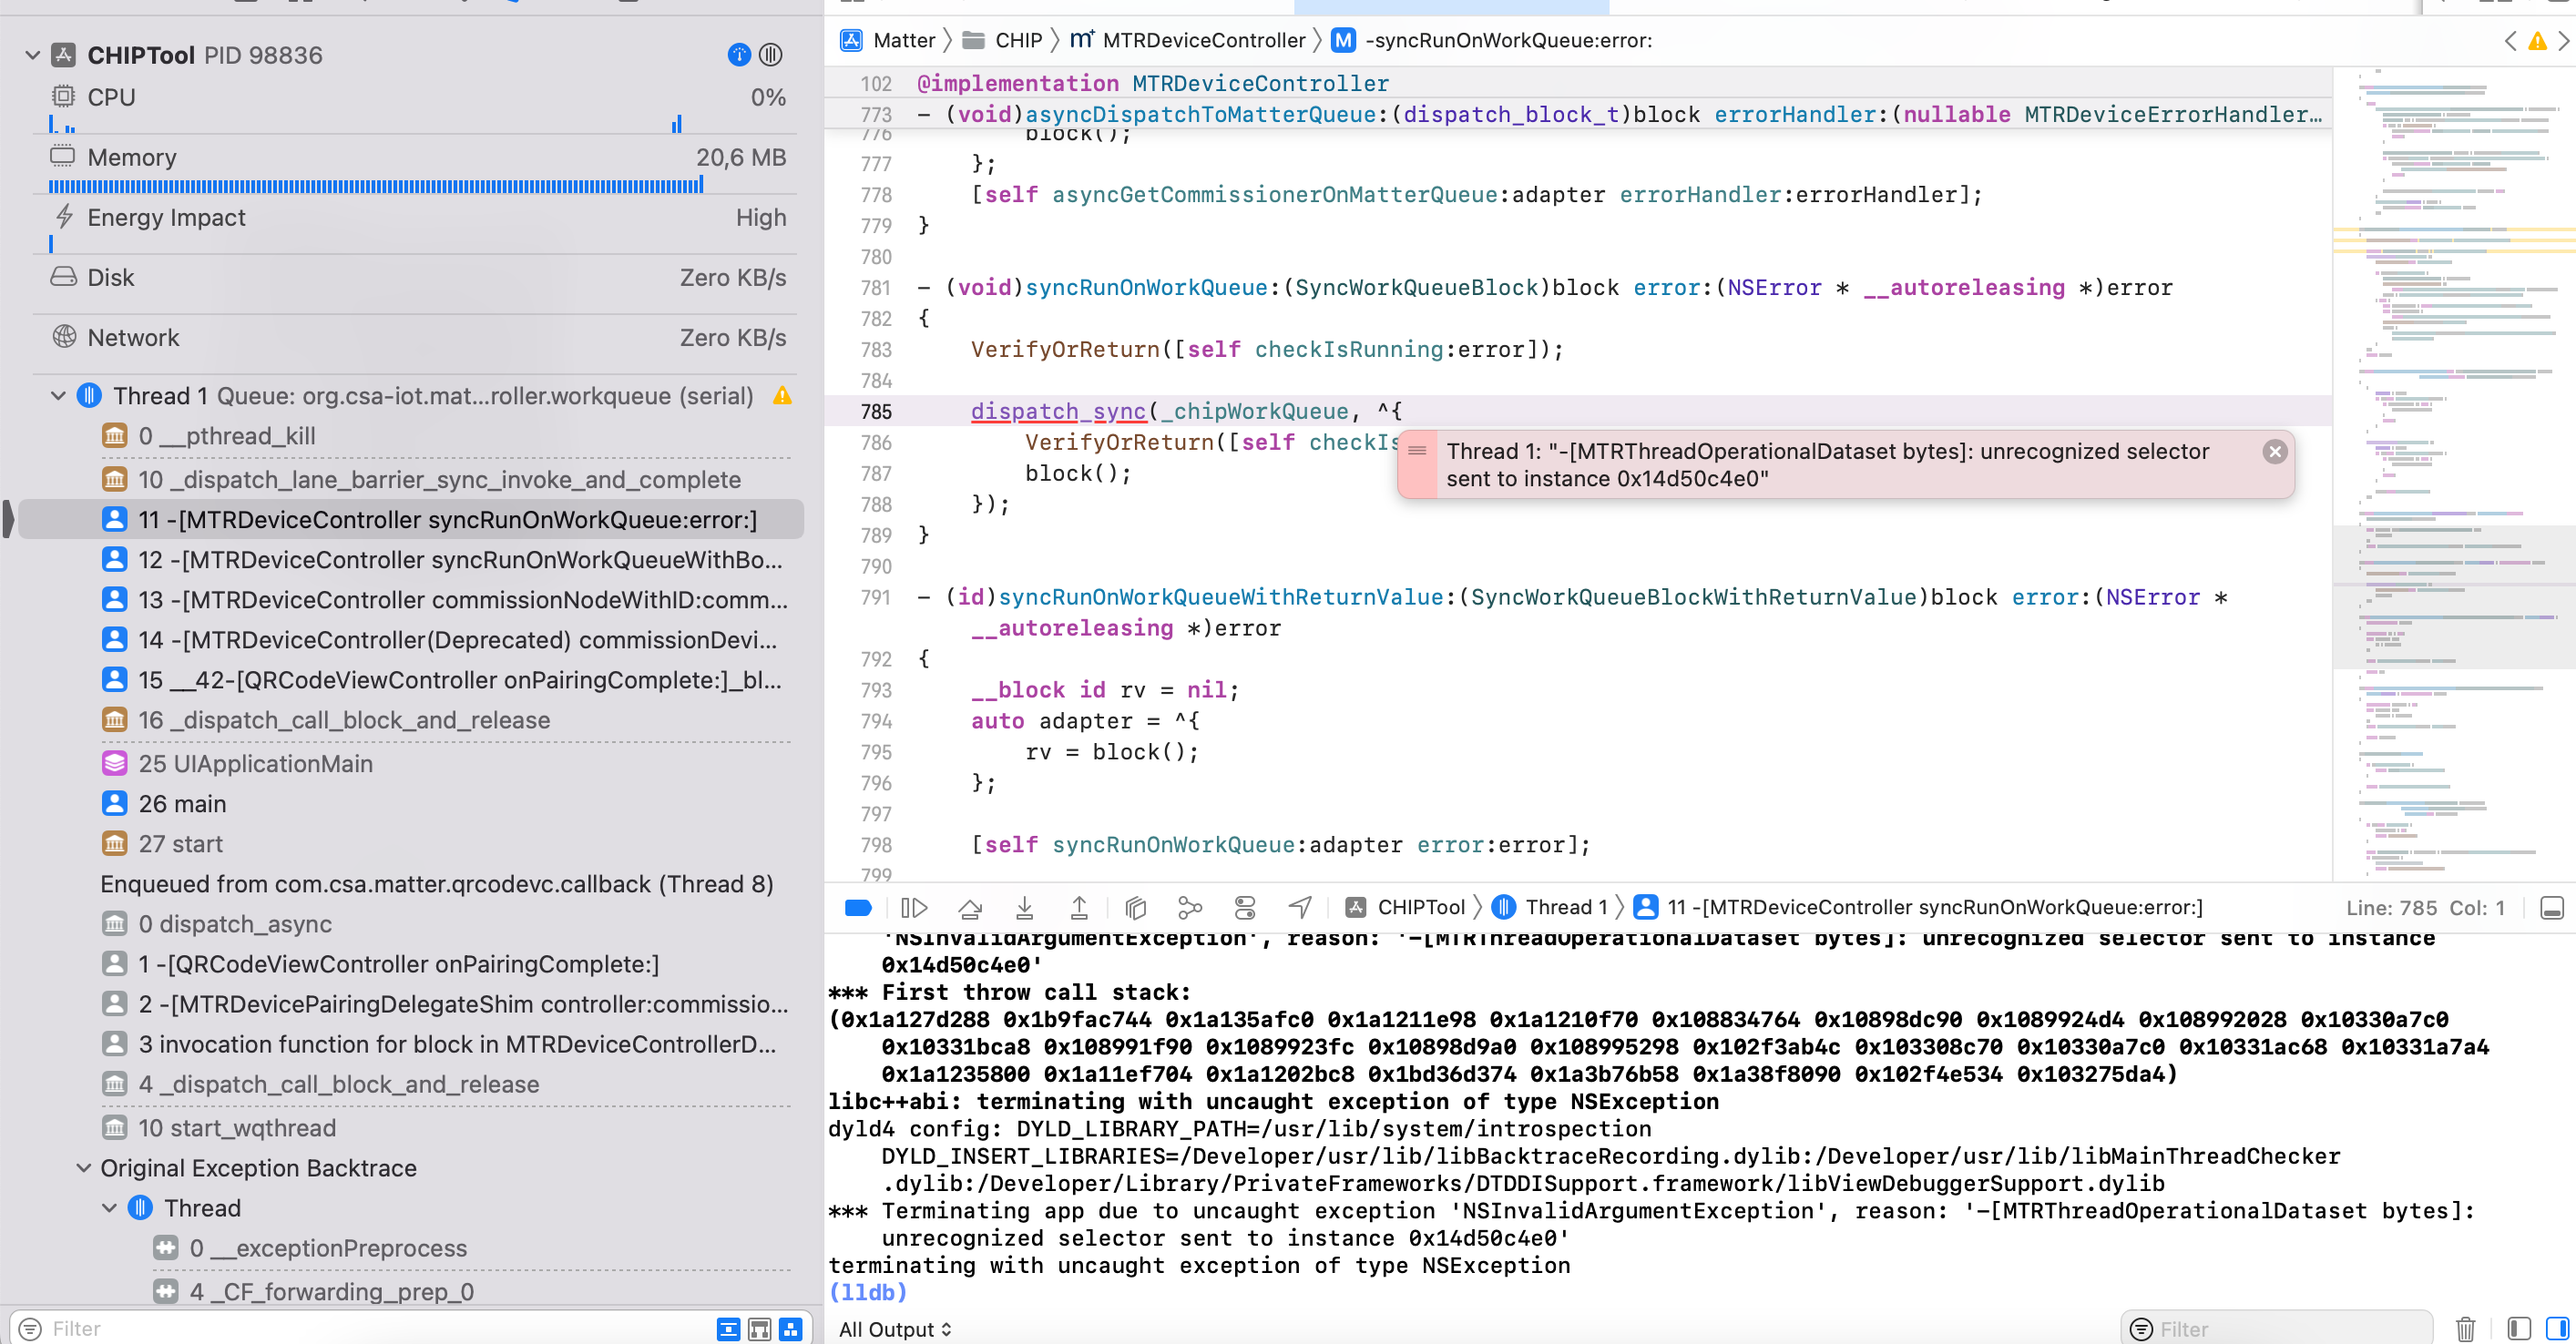2576x1344 pixels.
Task: Click console Filter field
Action: click(2280, 1329)
